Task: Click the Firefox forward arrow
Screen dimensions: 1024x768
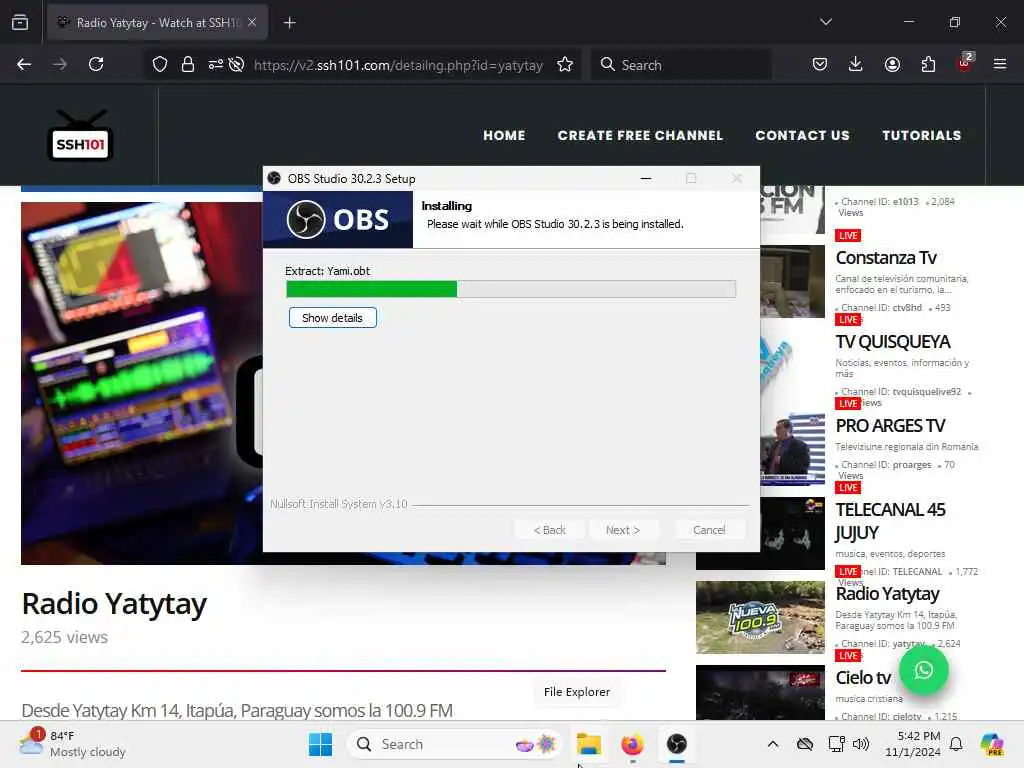Action: point(60,64)
